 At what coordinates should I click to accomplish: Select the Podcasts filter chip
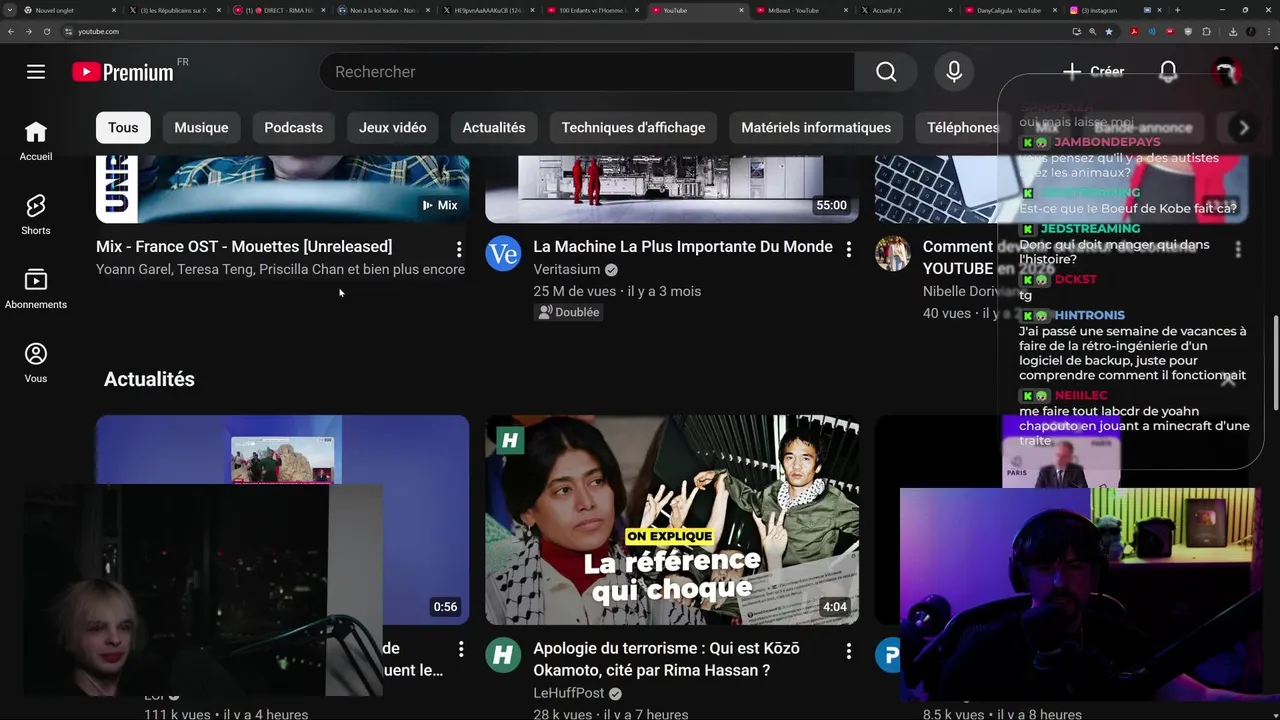[293, 127]
